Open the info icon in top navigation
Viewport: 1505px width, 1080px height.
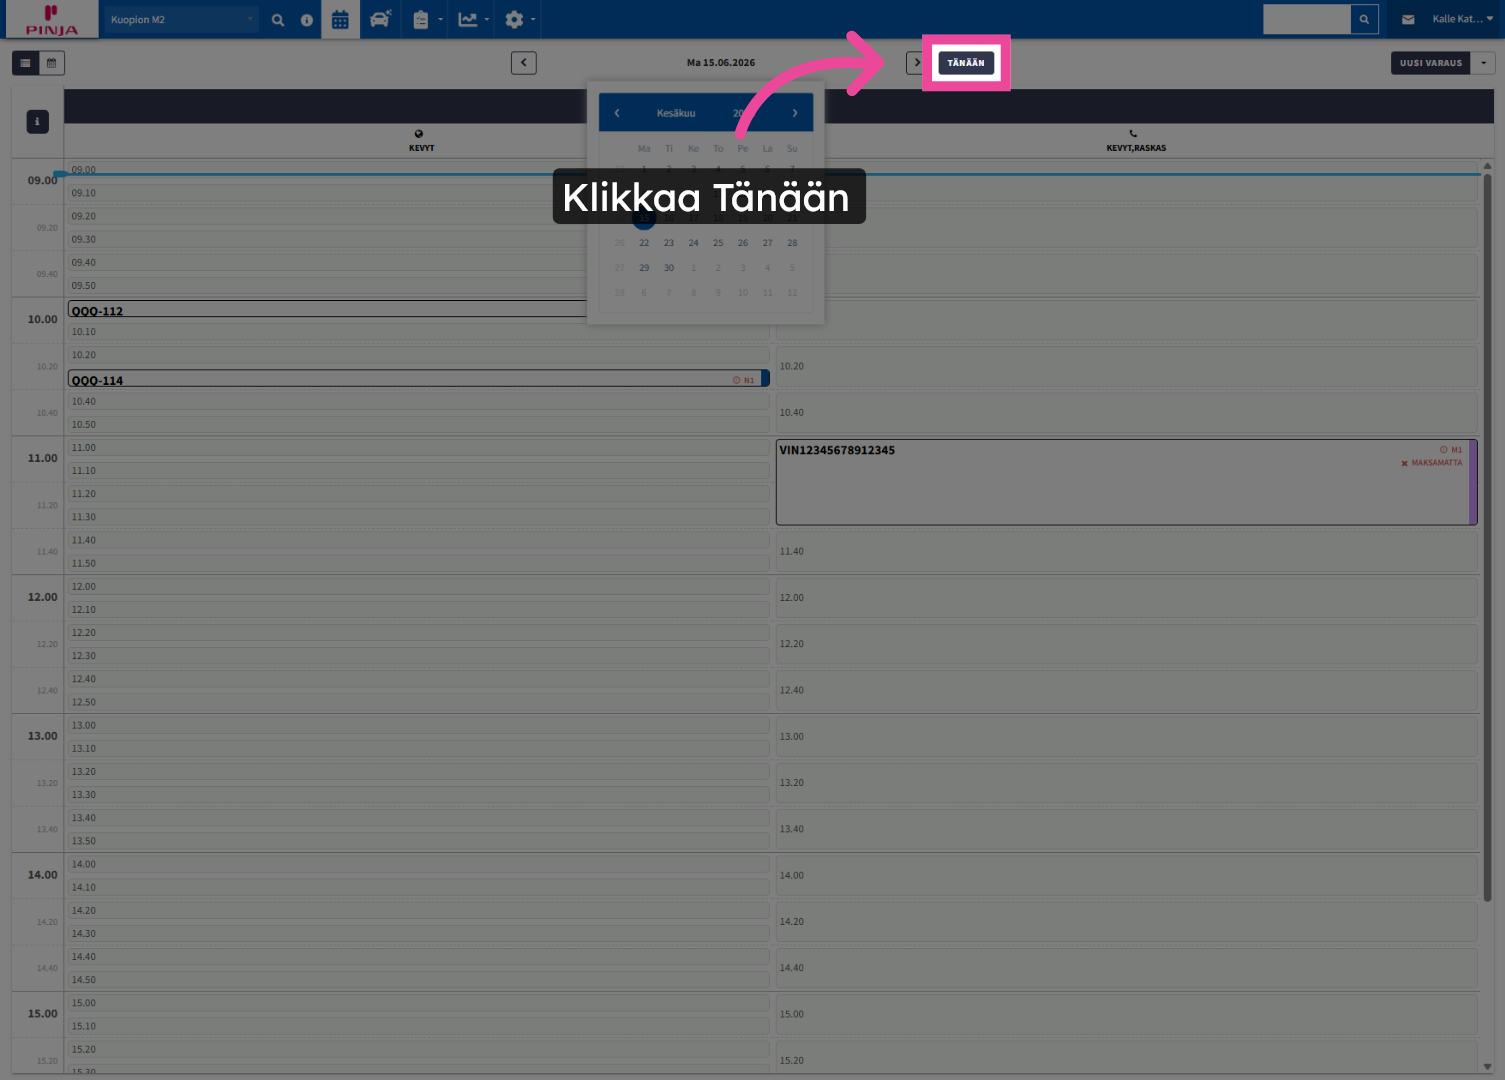pos(307,19)
